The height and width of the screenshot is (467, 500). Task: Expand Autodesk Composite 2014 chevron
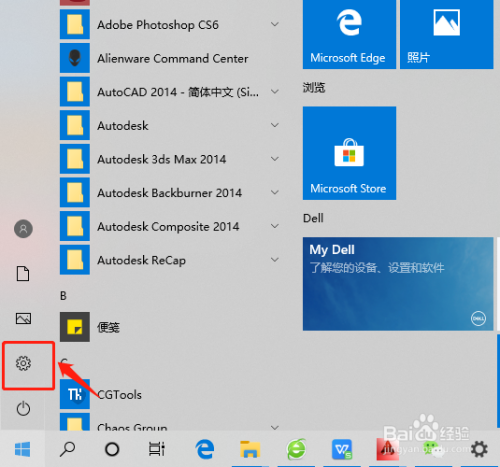pyautogui.click(x=275, y=226)
